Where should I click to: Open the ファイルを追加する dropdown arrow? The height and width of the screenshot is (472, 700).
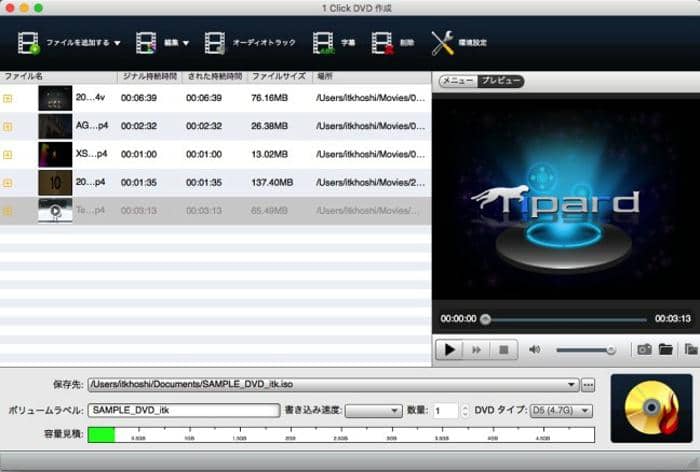point(117,43)
